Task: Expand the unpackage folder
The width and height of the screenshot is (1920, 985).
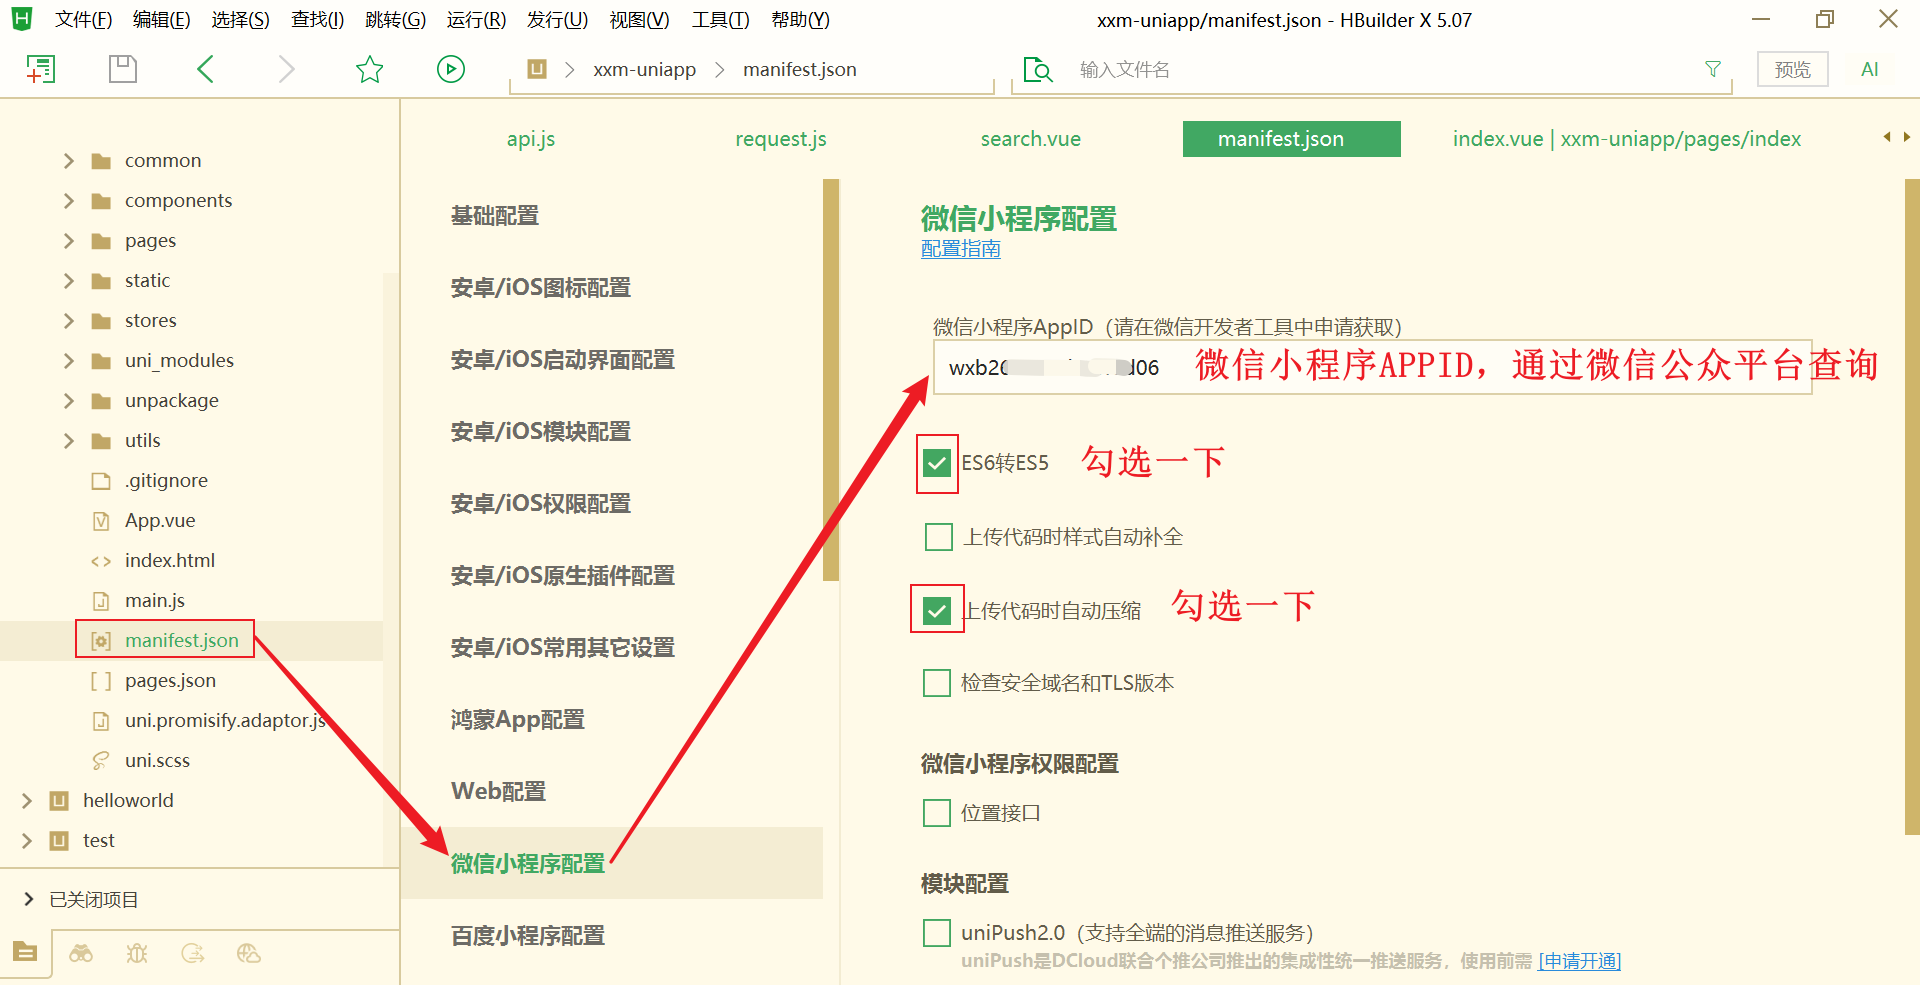Action: pos(68,401)
